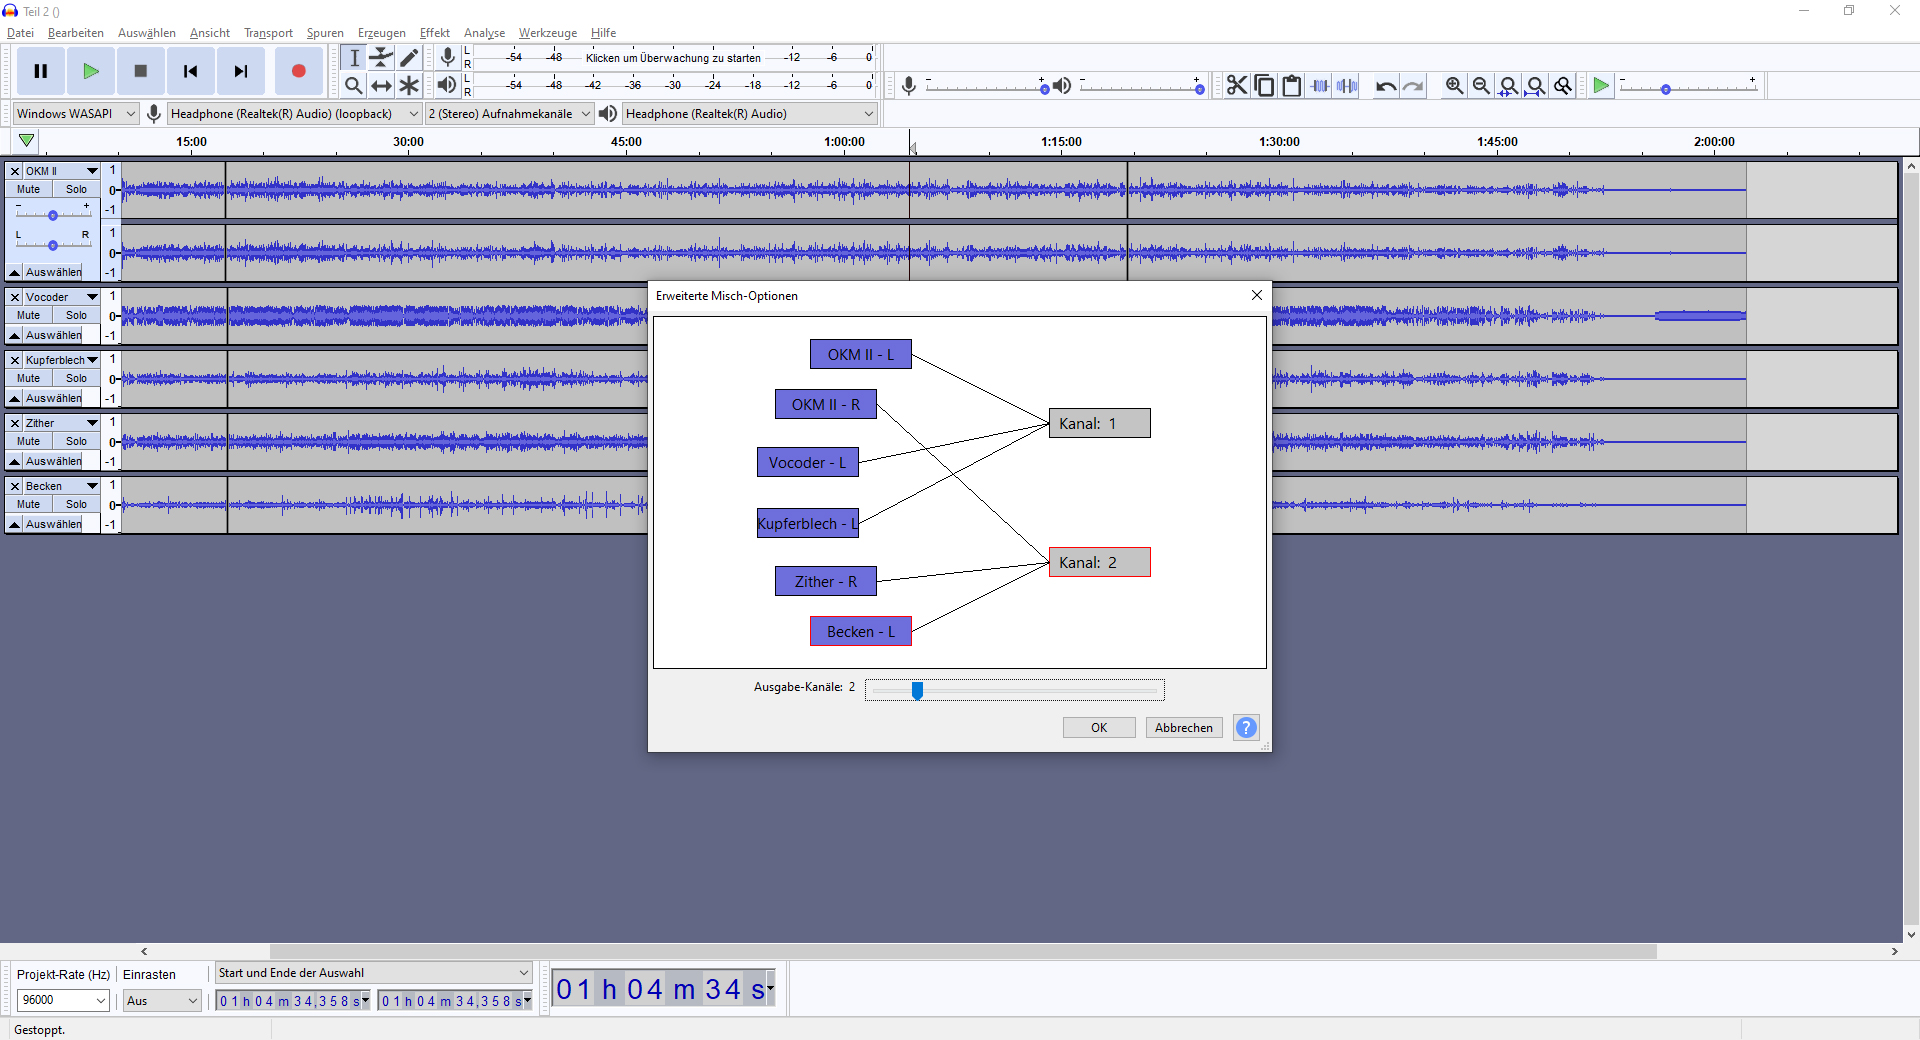Open the Effekt menu
The height and width of the screenshot is (1040, 1920).
pos(434,33)
